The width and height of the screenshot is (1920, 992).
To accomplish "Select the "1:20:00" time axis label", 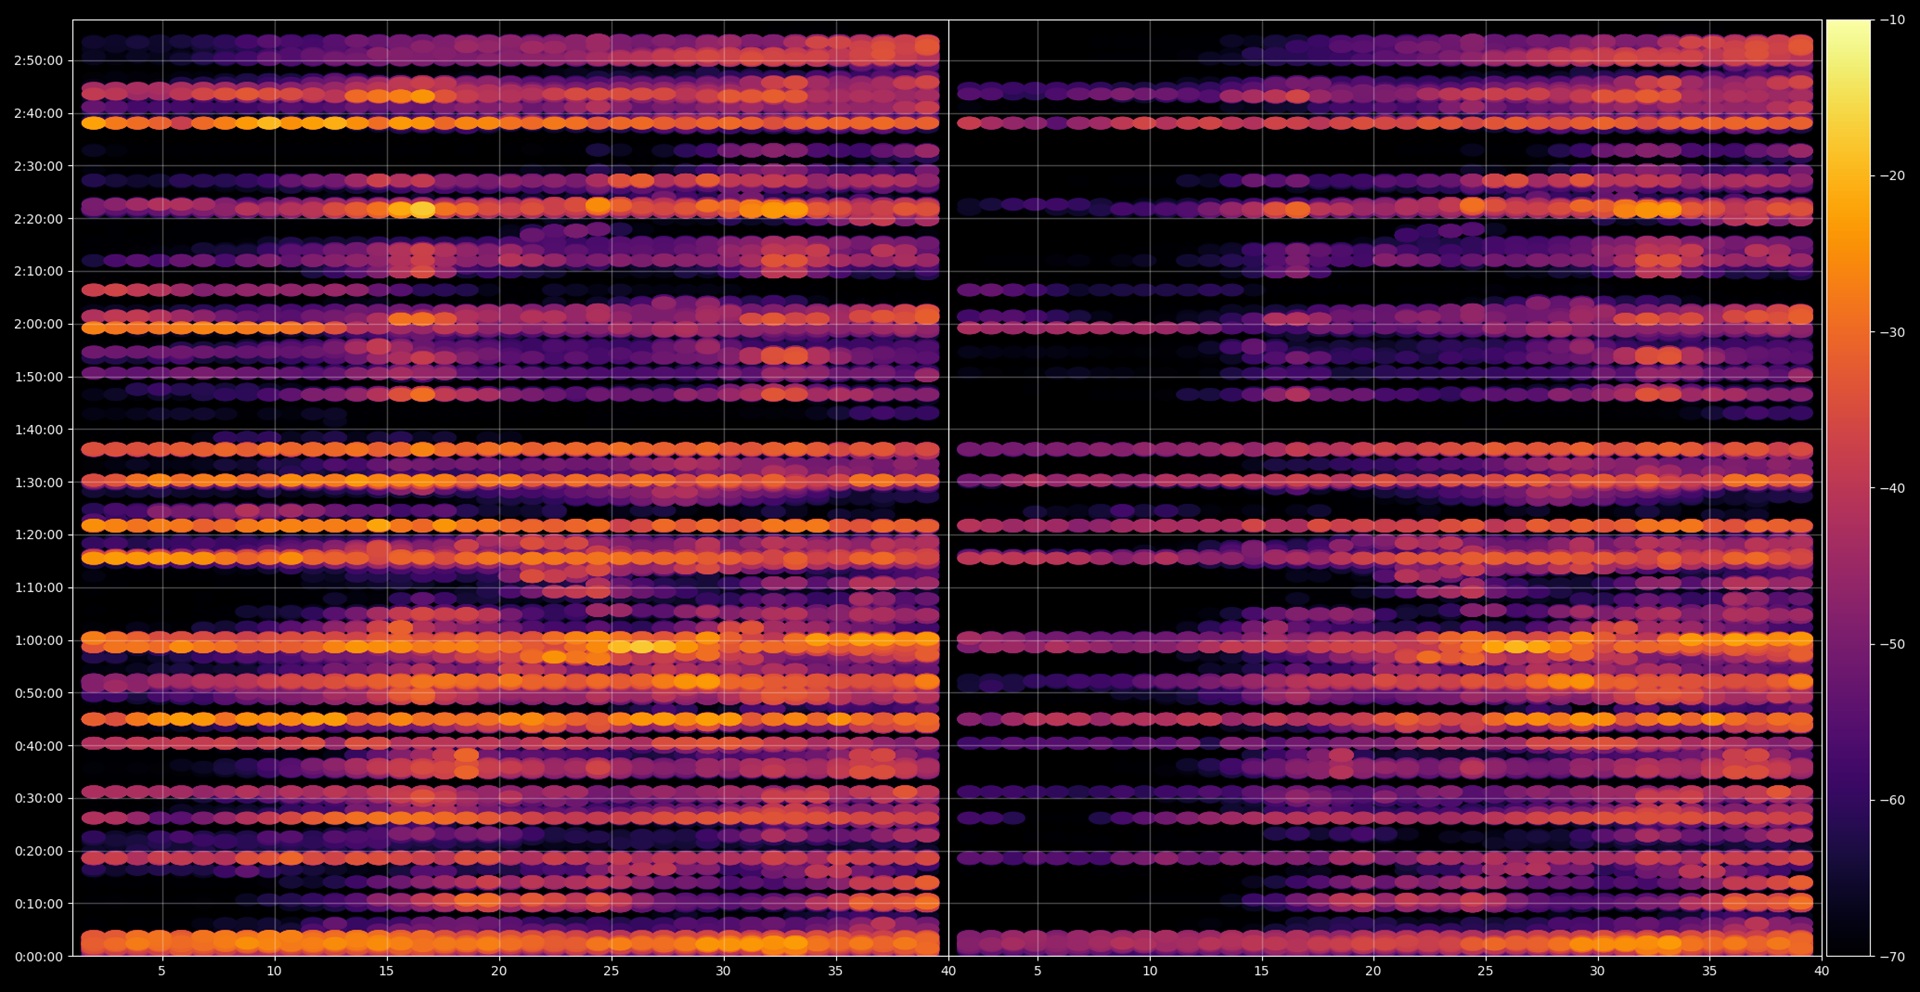I will [38, 535].
